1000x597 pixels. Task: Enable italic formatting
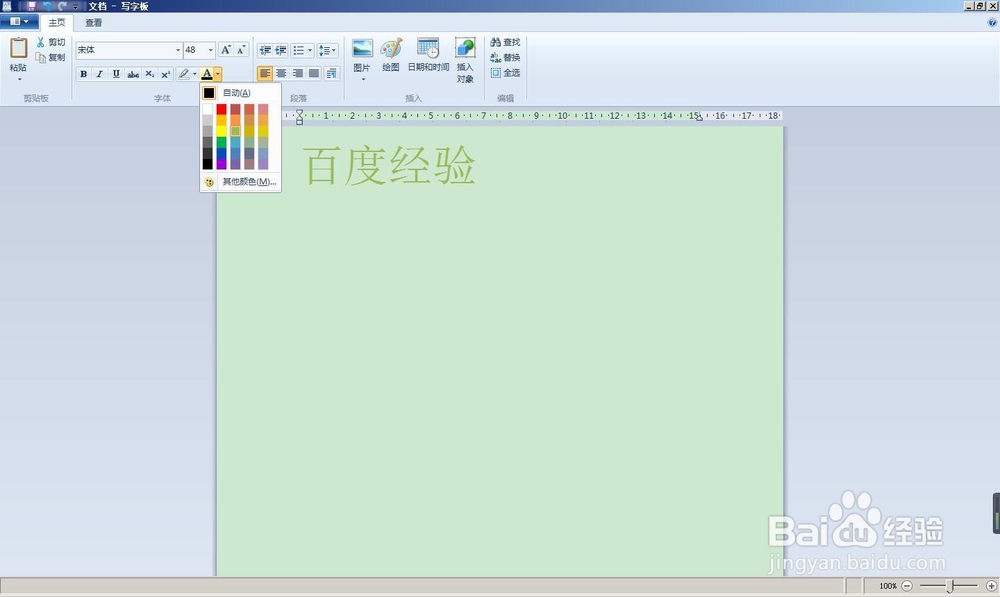click(x=99, y=73)
